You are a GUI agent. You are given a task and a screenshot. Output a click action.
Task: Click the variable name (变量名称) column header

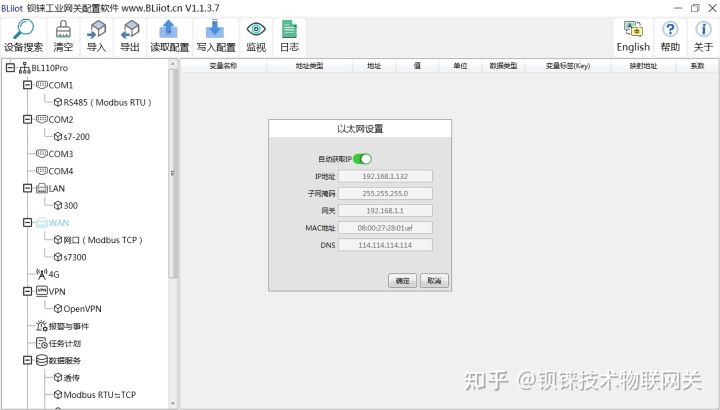pos(223,66)
